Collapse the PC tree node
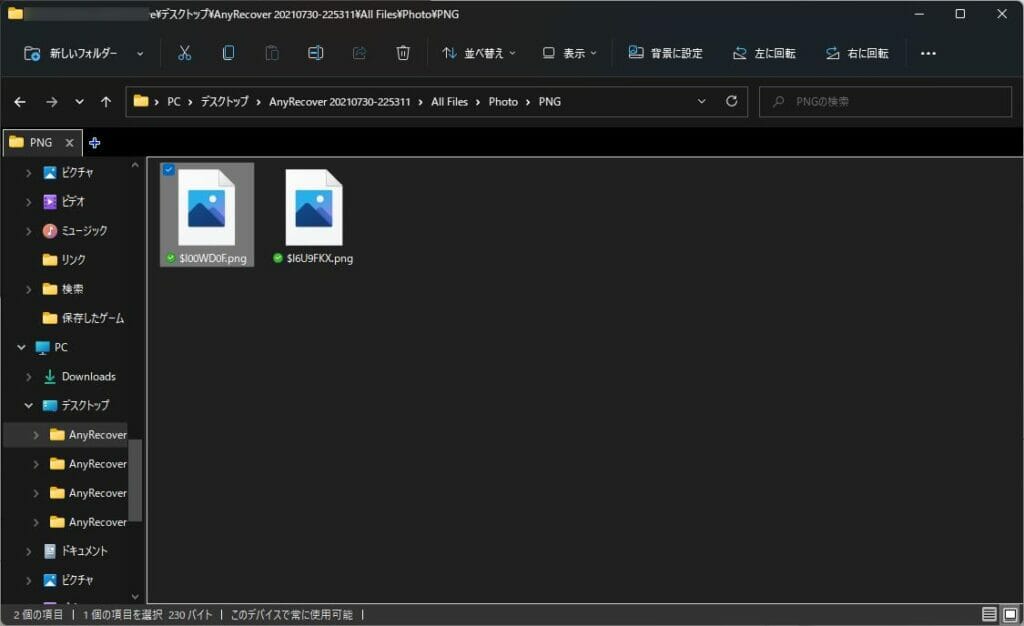The height and width of the screenshot is (626, 1024). (22, 347)
